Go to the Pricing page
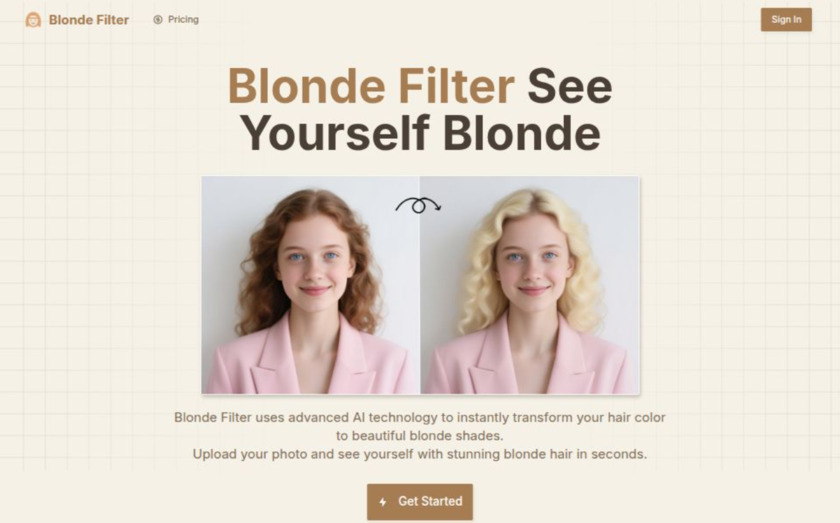The width and height of the screenshot is (840, 523). tap(183, 19)
